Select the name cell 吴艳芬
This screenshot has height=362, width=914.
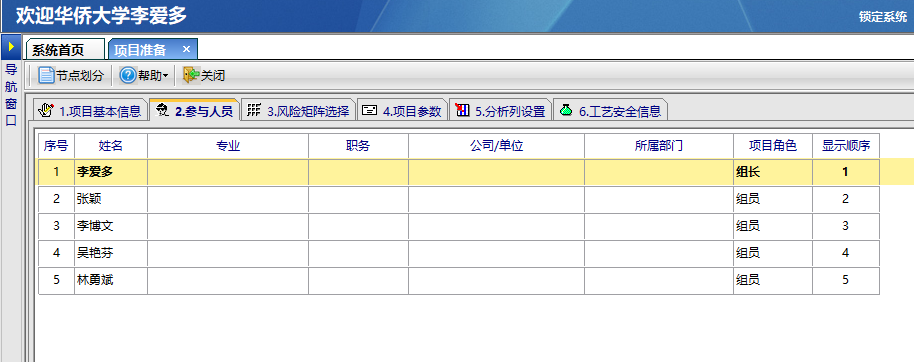click(111, 253)
